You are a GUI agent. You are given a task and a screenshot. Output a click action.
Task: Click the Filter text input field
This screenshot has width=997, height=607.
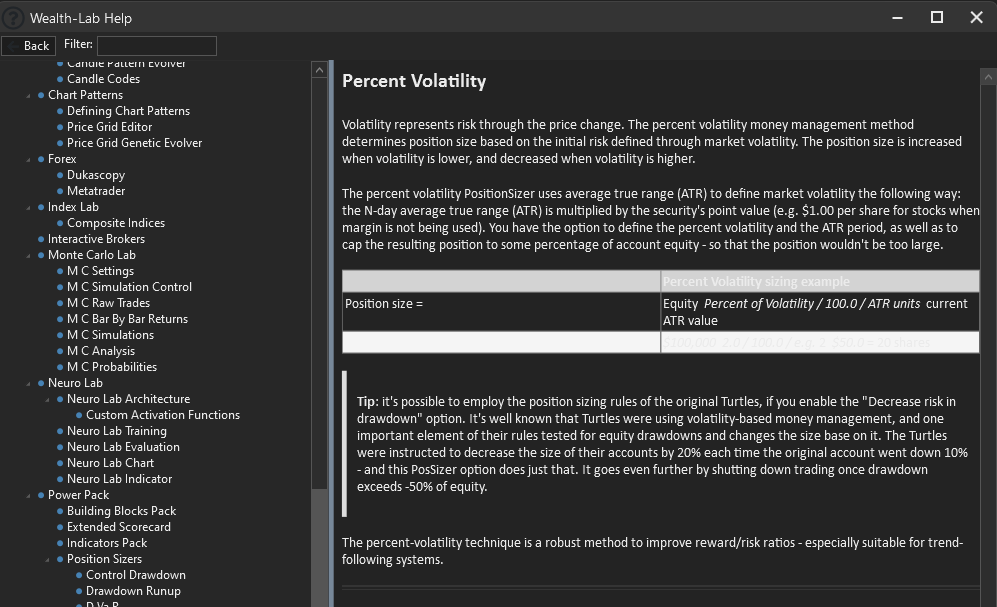click(156, 45)
